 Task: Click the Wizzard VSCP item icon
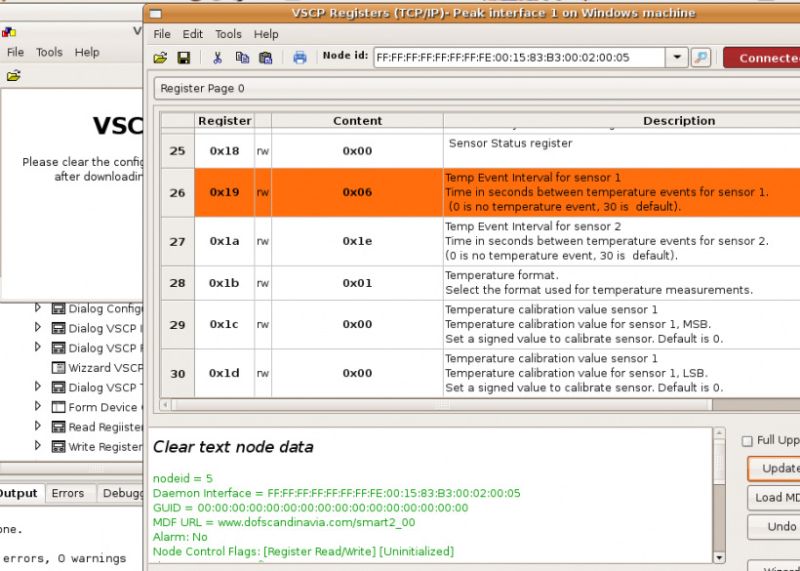click(59, 368)
